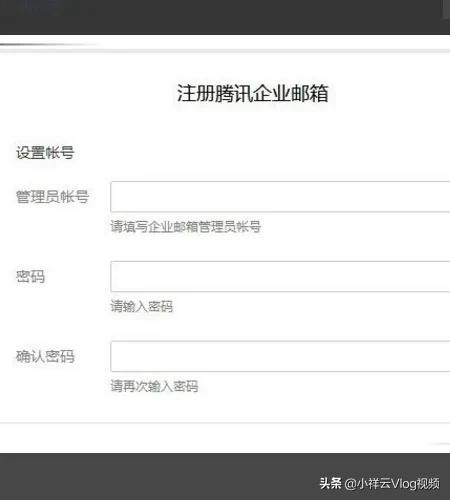Click the gray progress line under header
450x500 pixels.
click(50, 44)
